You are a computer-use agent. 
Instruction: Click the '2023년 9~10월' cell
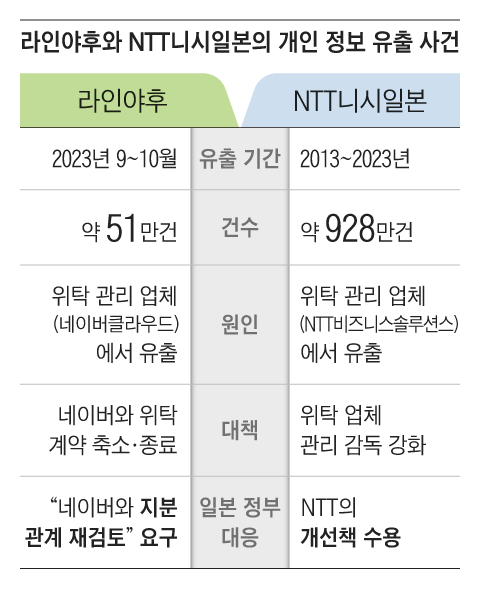point(114,159)
